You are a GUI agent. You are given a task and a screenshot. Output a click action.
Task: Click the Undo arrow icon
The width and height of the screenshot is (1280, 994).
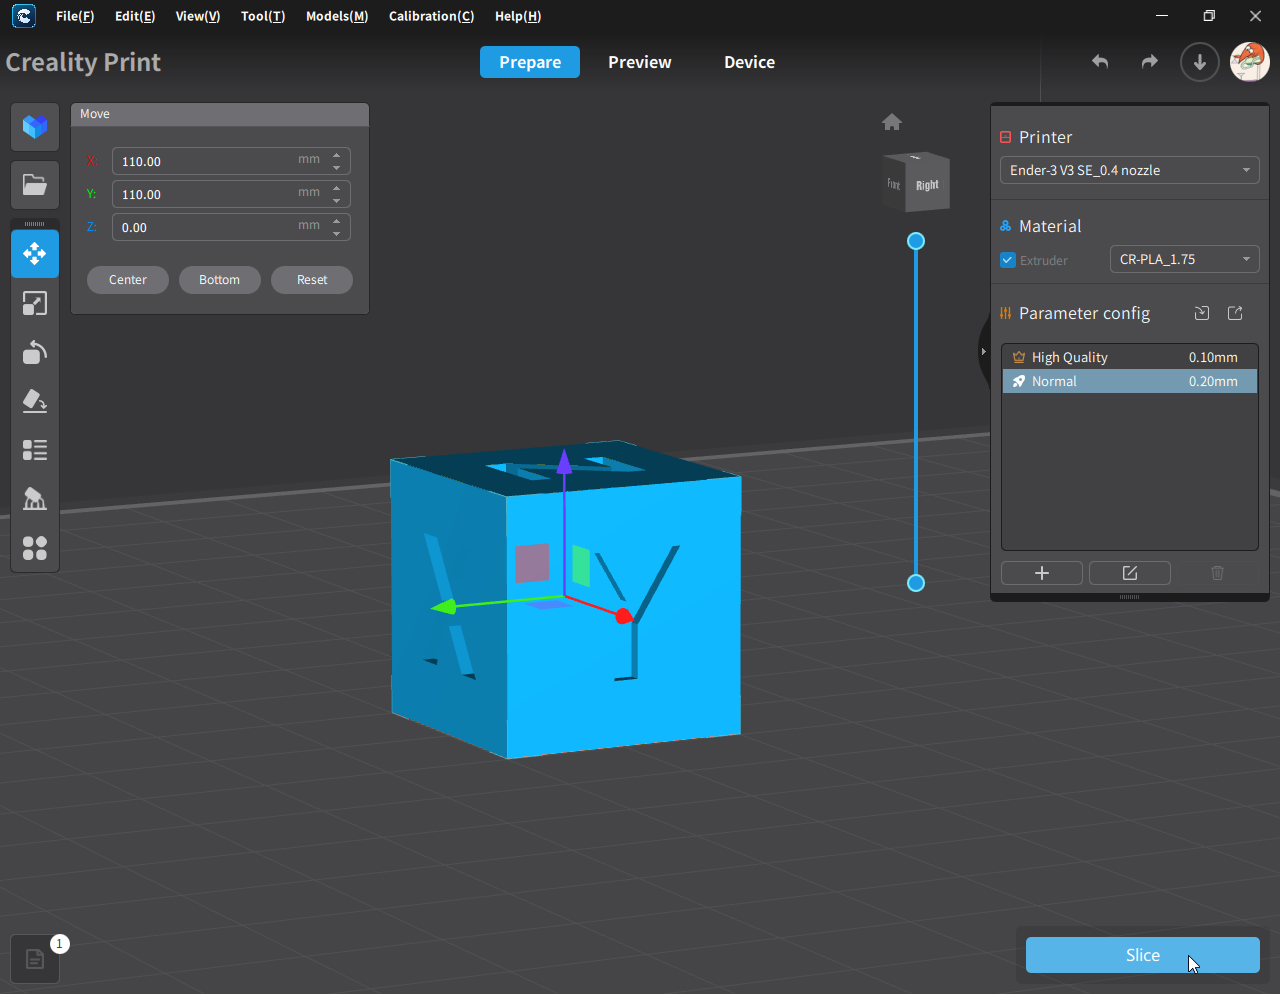pyautogui.click(x=1100, y=62)
